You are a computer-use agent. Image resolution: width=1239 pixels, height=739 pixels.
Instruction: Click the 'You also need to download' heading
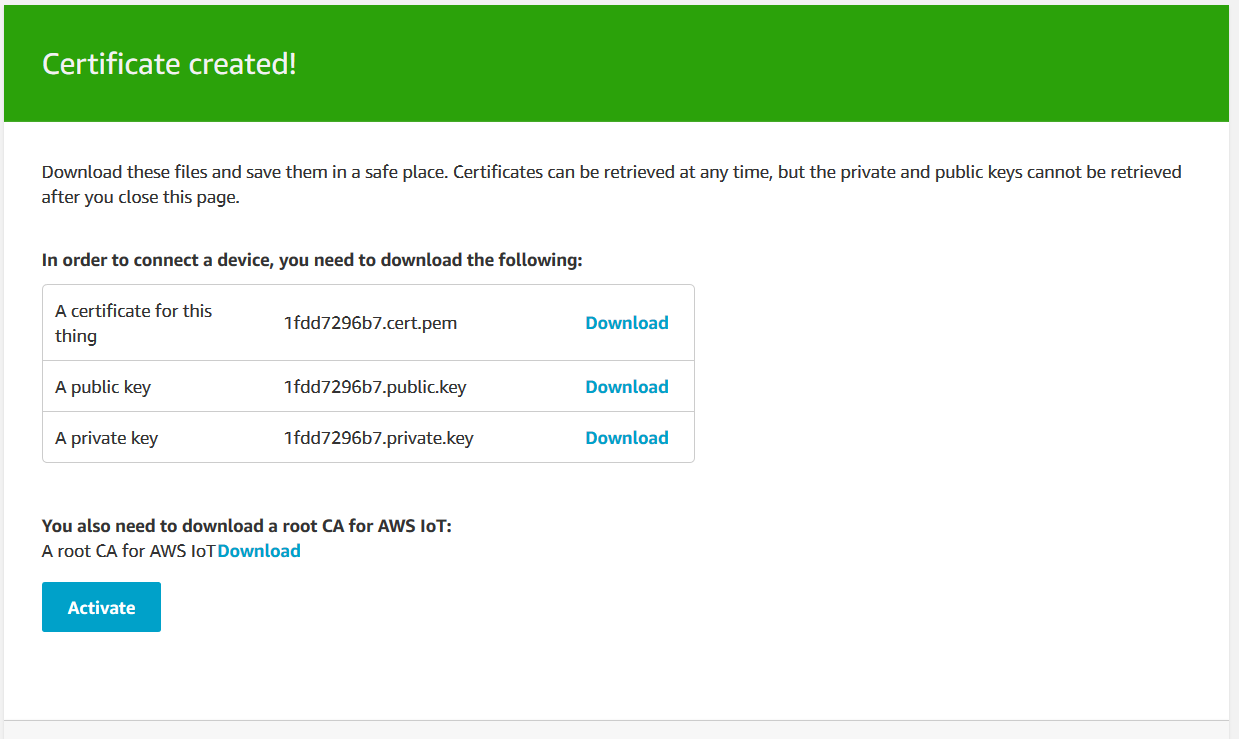(x=247, y=526)
